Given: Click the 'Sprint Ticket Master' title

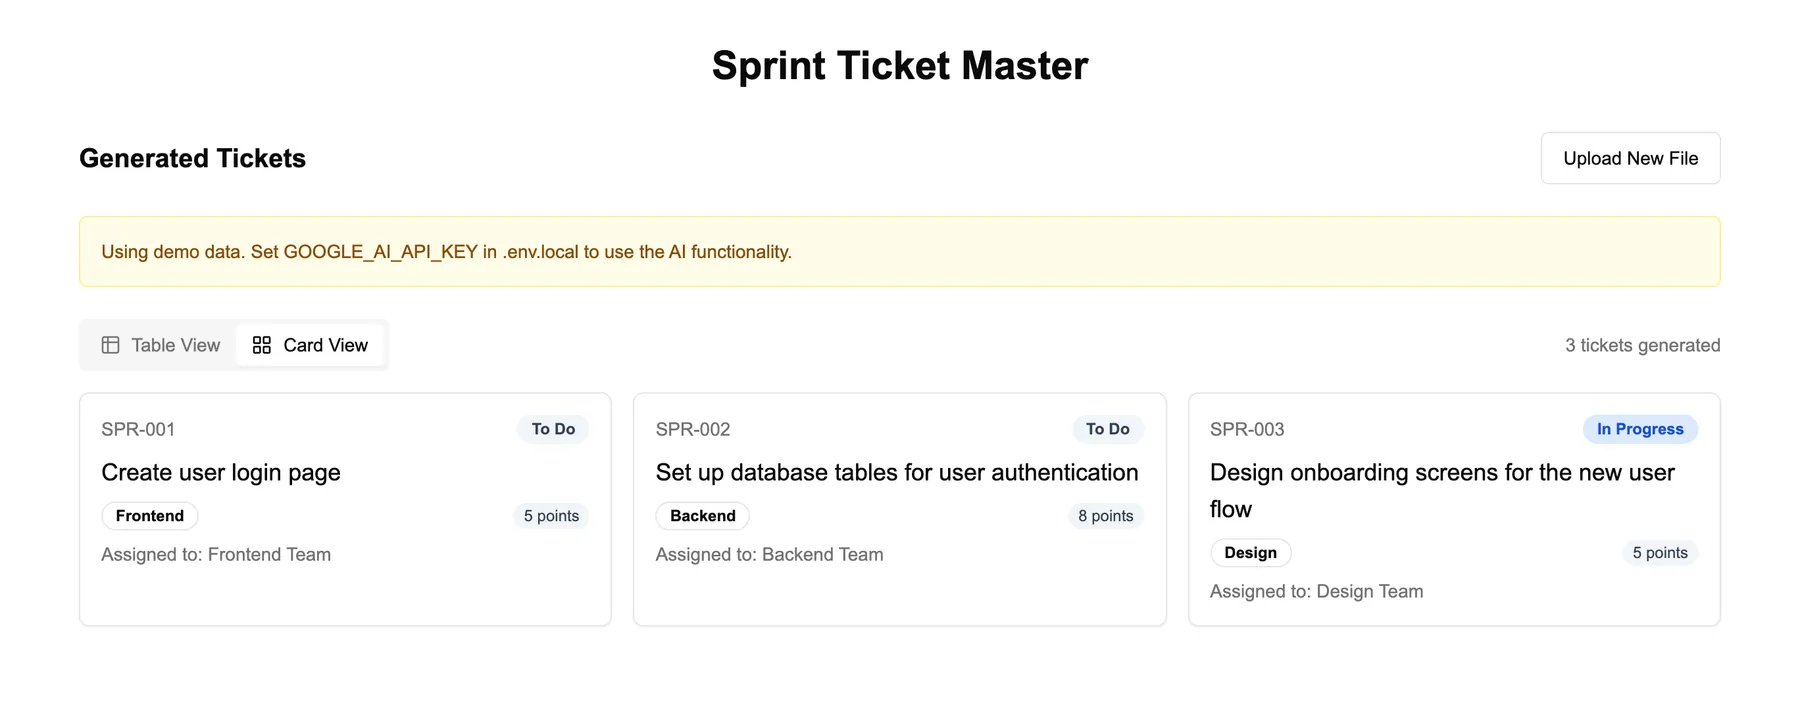Looking at the screenshot, I should [900, 66].
